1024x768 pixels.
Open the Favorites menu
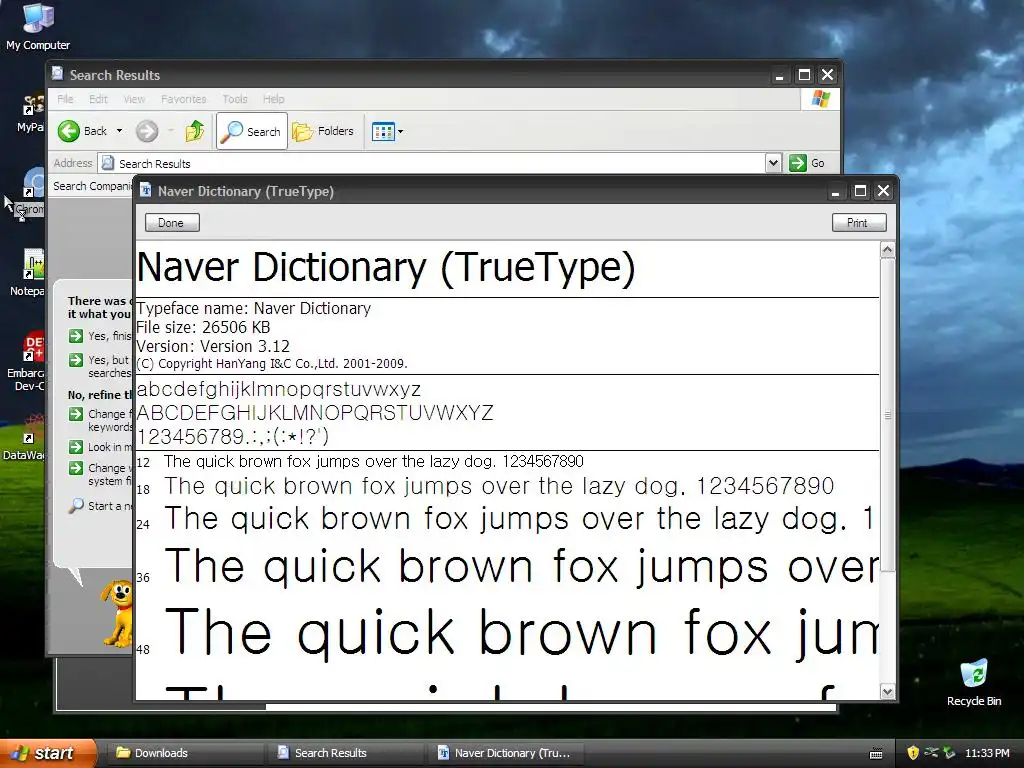click(184, 99)
